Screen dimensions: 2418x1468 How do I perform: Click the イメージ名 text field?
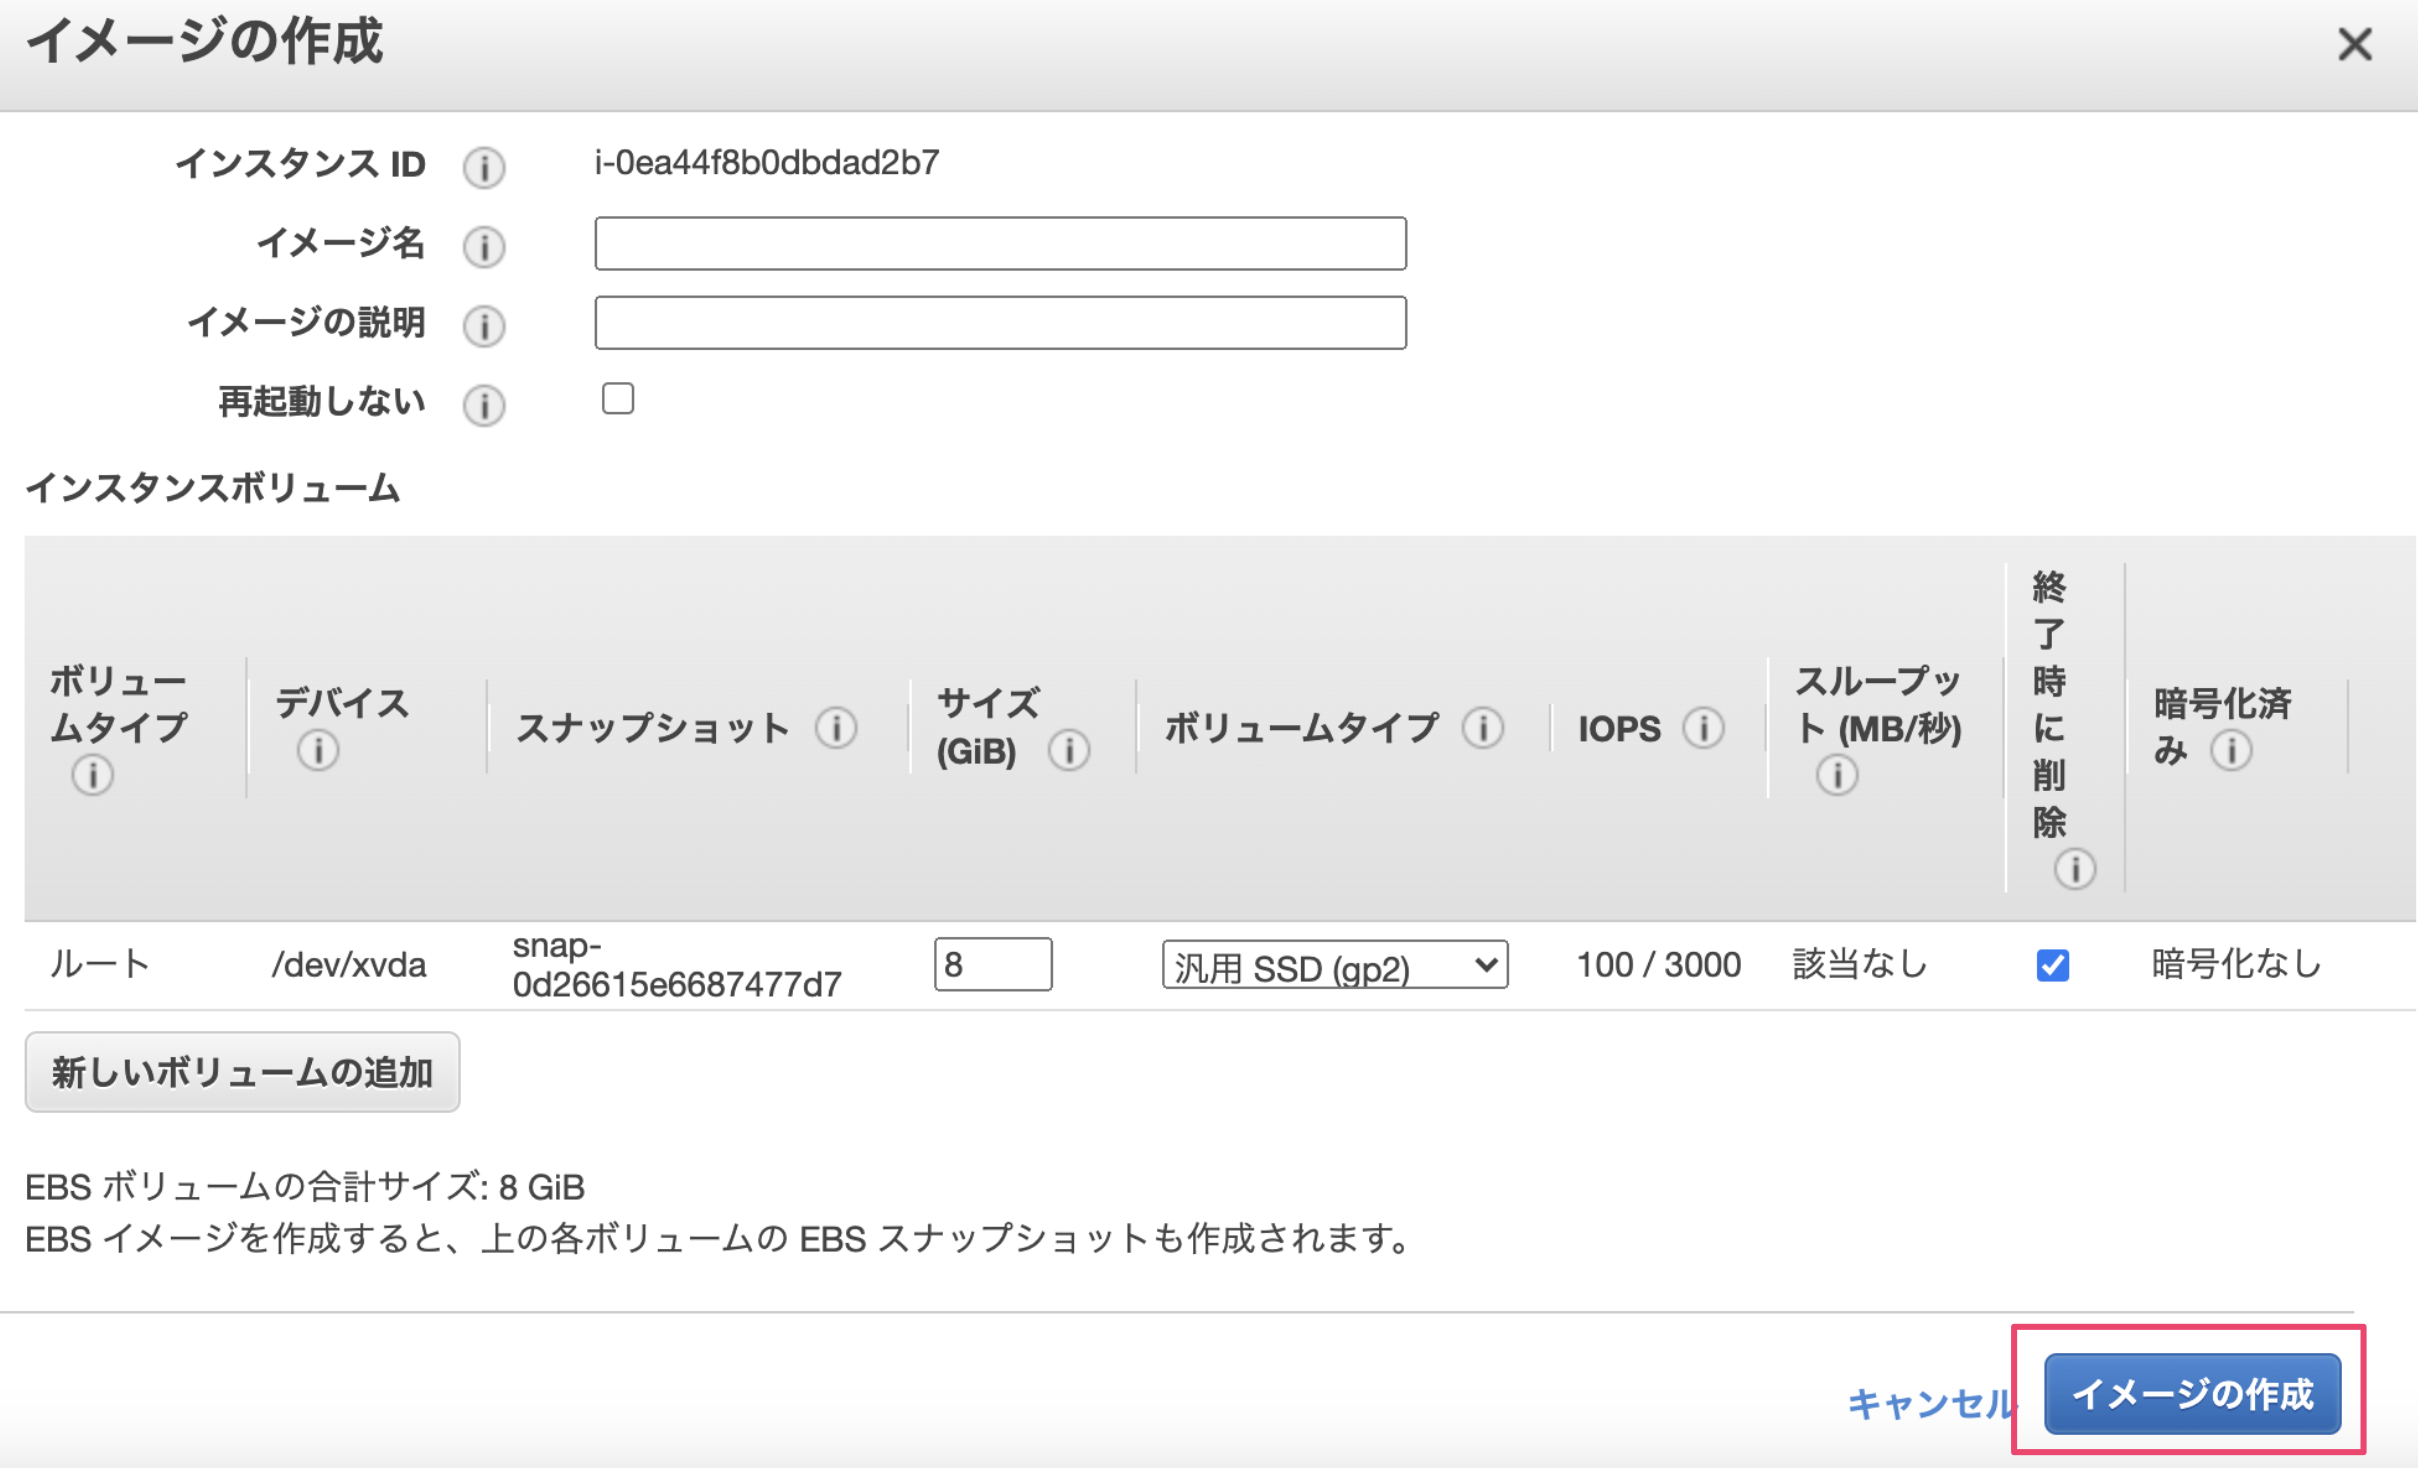tap(1000, 243)
